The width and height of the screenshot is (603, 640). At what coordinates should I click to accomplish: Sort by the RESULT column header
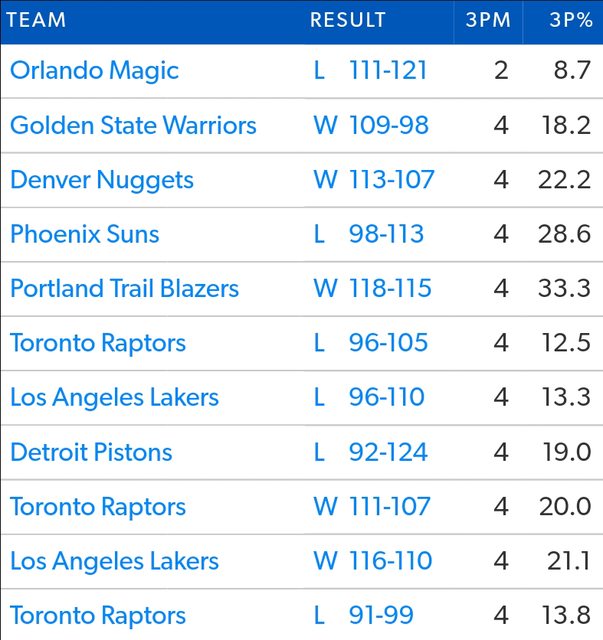(x=347, y=20)
